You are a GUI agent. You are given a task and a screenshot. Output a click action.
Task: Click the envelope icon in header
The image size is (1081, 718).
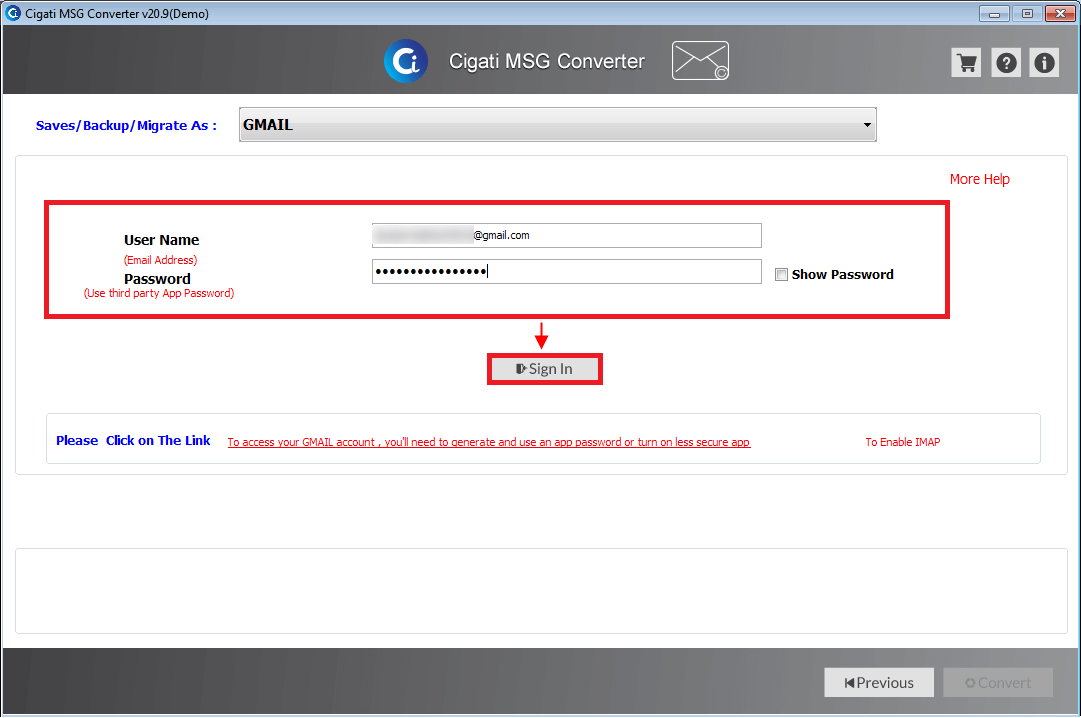click(x=700, y=61)
